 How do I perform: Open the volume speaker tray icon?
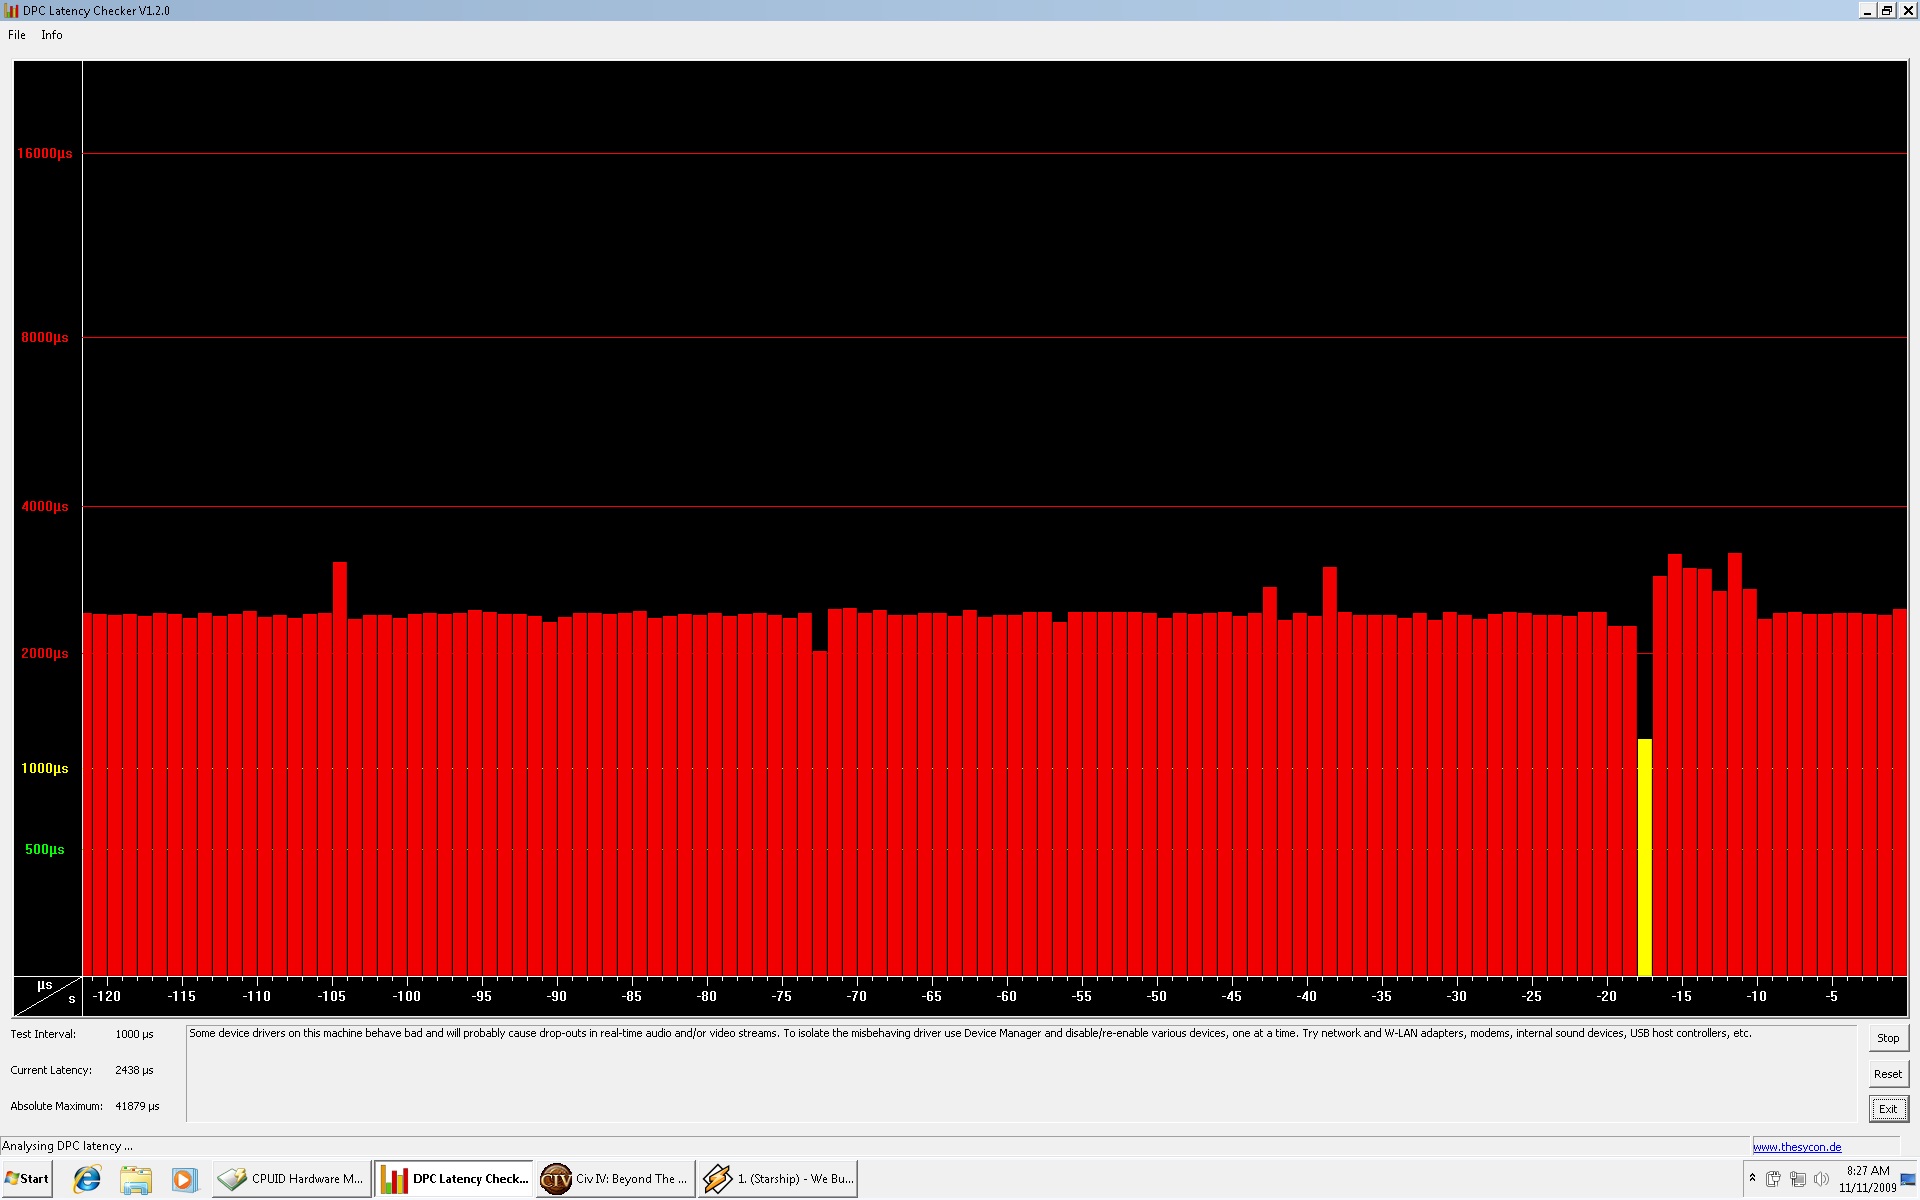click(x=1821, y=1179)
